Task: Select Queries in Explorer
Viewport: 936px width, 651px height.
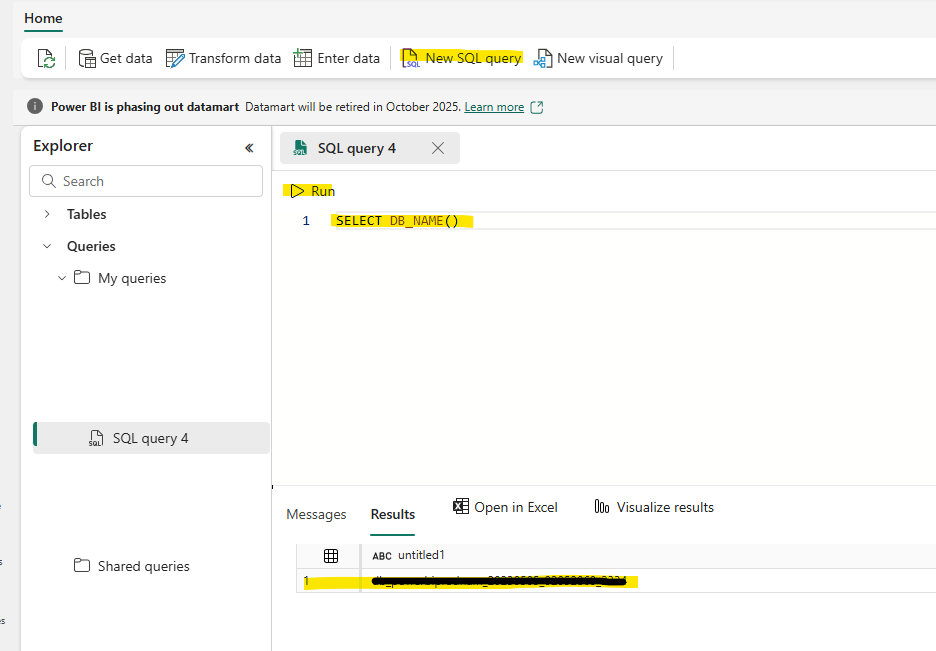Action: (91, 246)
